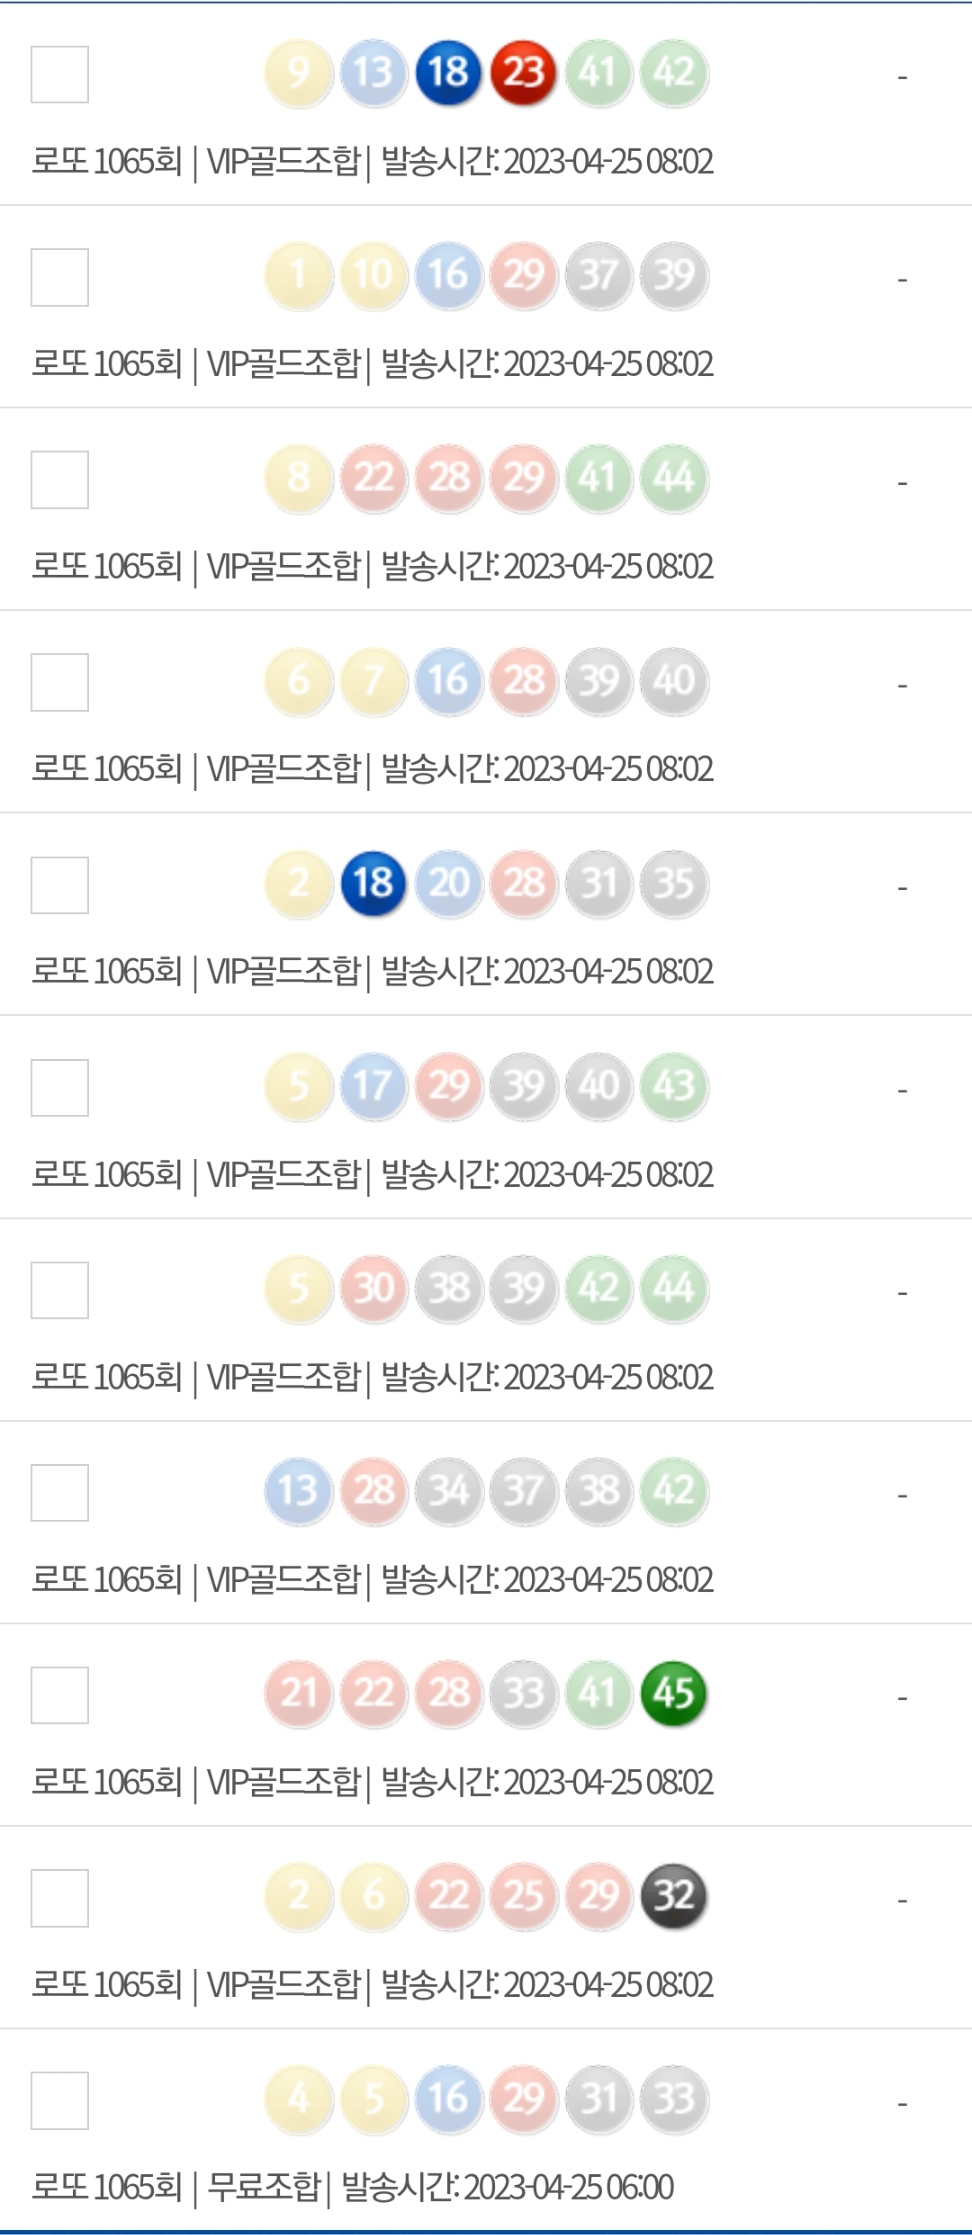
Task: Check the box for combination 9-13-18-23-41-42
Action: [x=60, y=74]
